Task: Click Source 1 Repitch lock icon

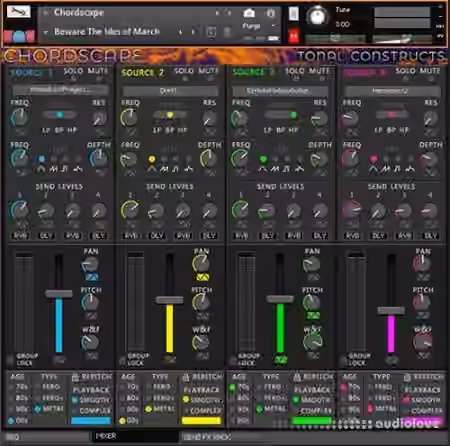Action: 75,377
